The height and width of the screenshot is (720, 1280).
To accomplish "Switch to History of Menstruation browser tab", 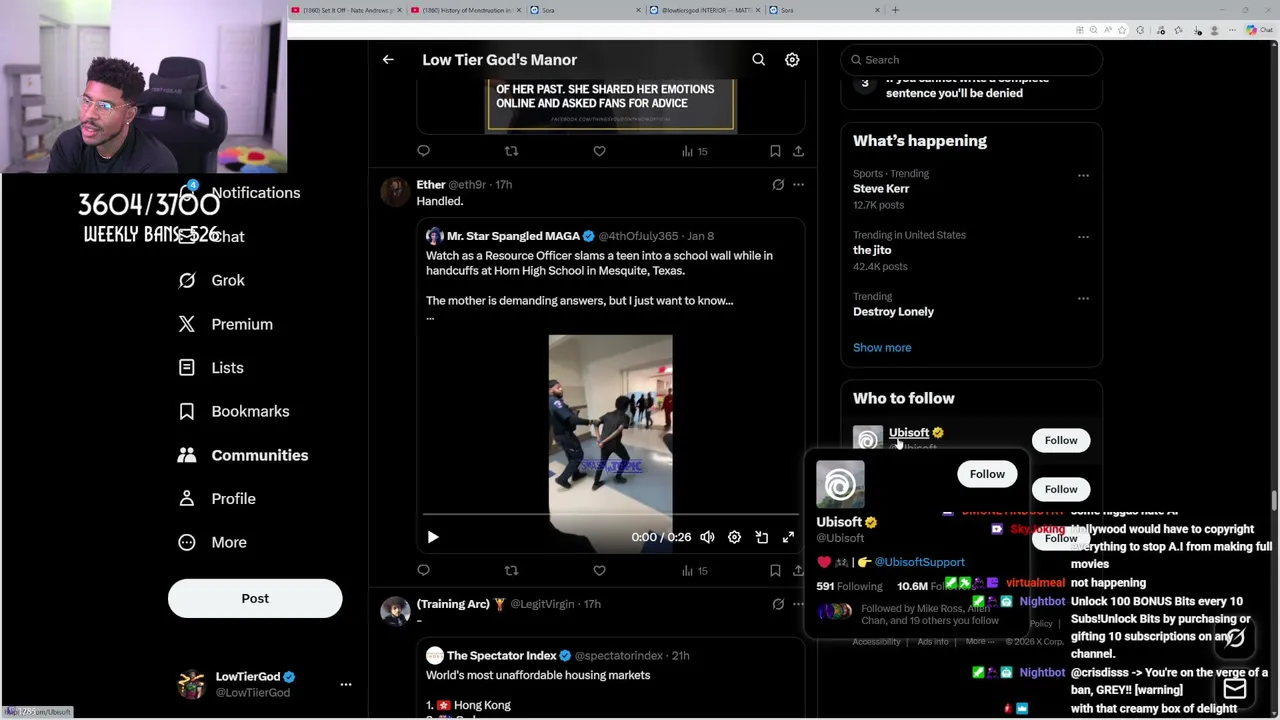I will tap(466, 10).
